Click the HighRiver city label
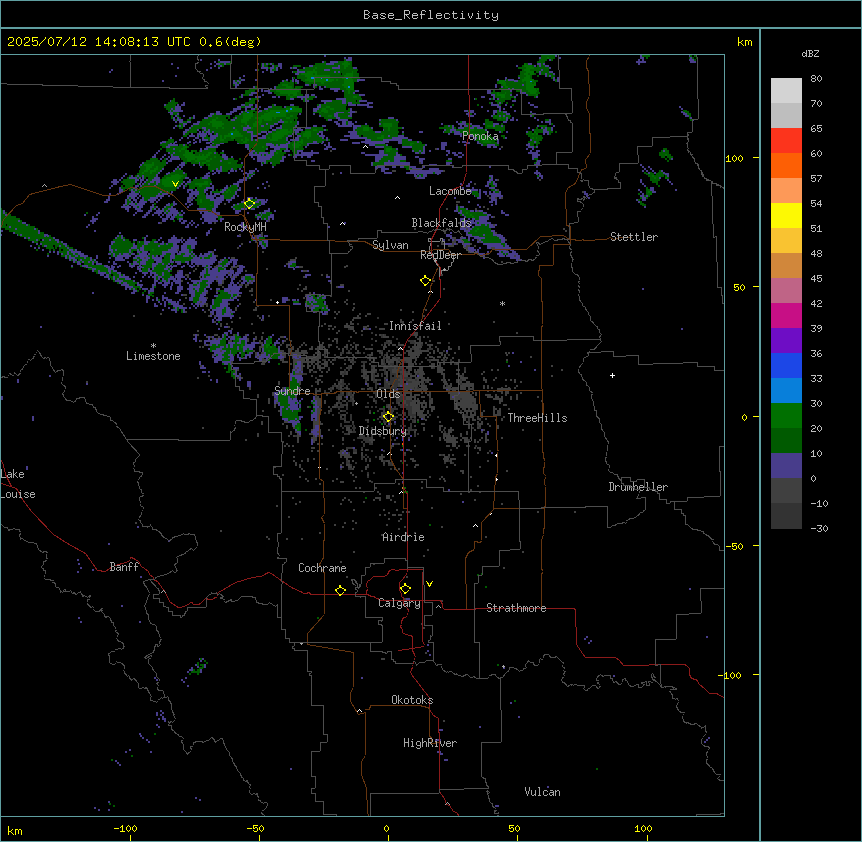This screenshot has height=842, width=862. tap(430, 743)
